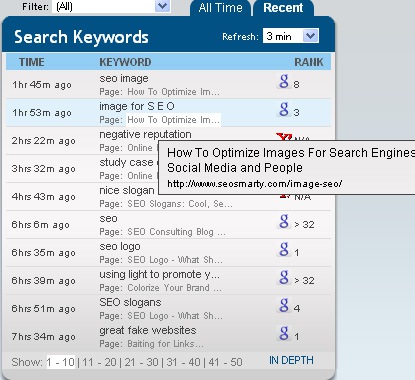Click Google icon in 'using light to promote' row
Image resolution: width=415 pixels, height=380 pixels.
point(284,277)
